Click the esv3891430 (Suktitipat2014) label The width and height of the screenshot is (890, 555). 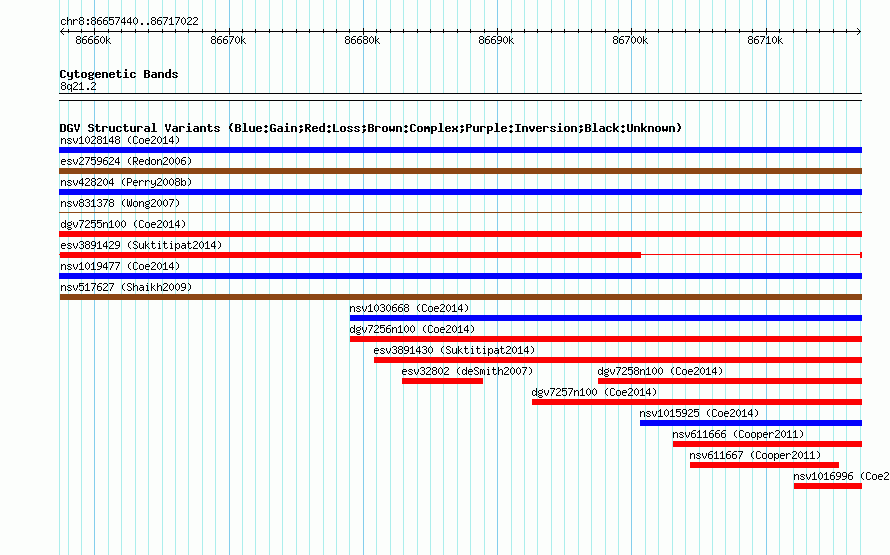point(454,350)
